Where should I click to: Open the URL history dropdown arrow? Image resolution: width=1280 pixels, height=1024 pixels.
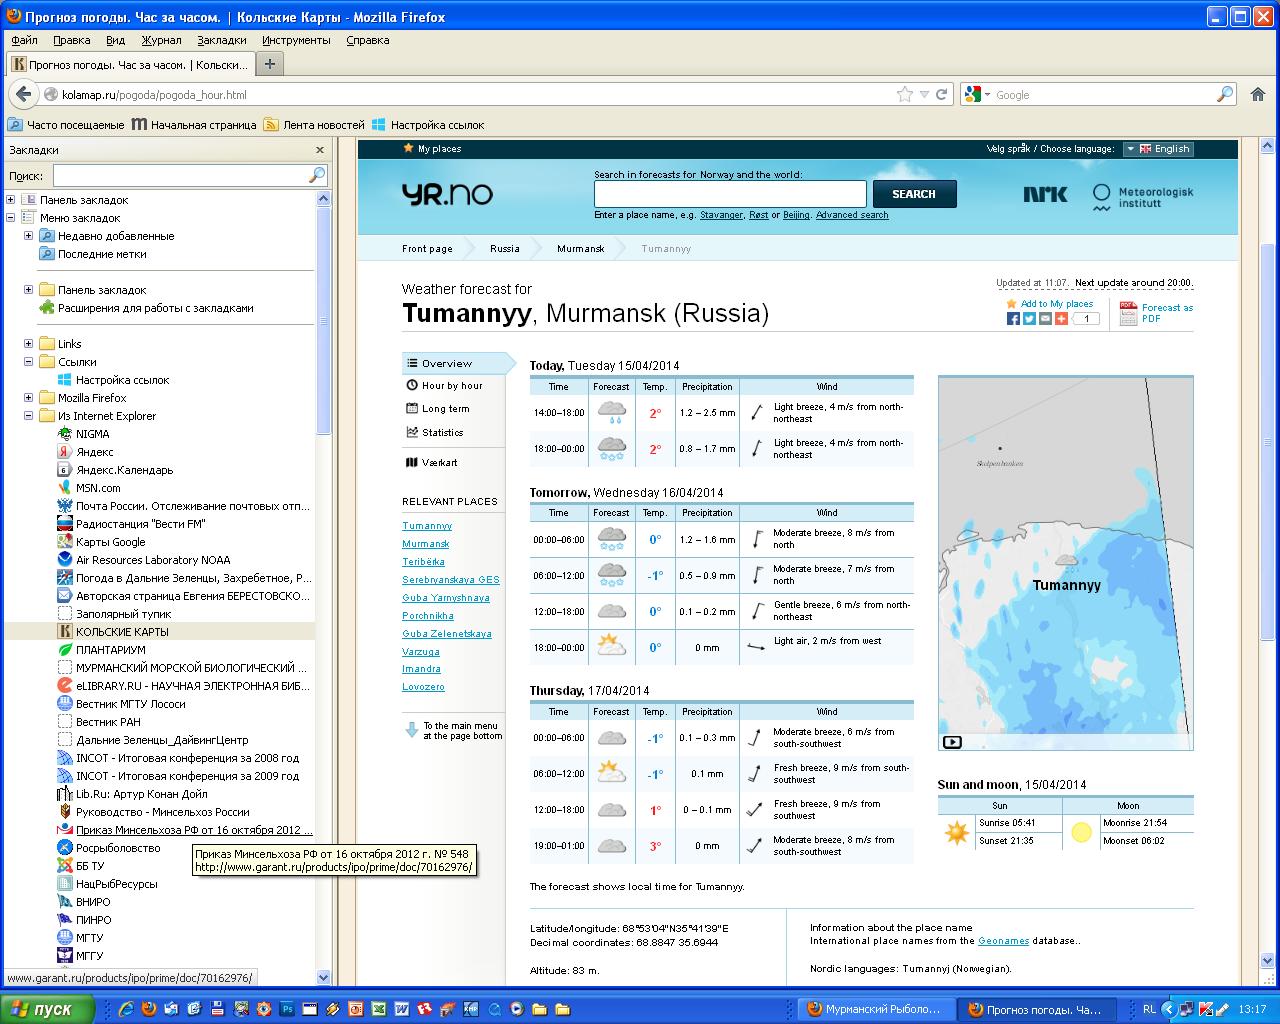(924, 94)
